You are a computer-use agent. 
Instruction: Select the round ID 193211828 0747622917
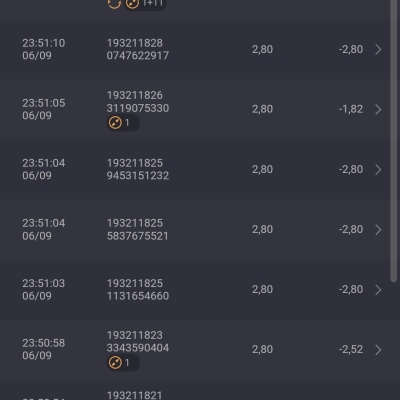pyautogui.click(x=138, y=49)
